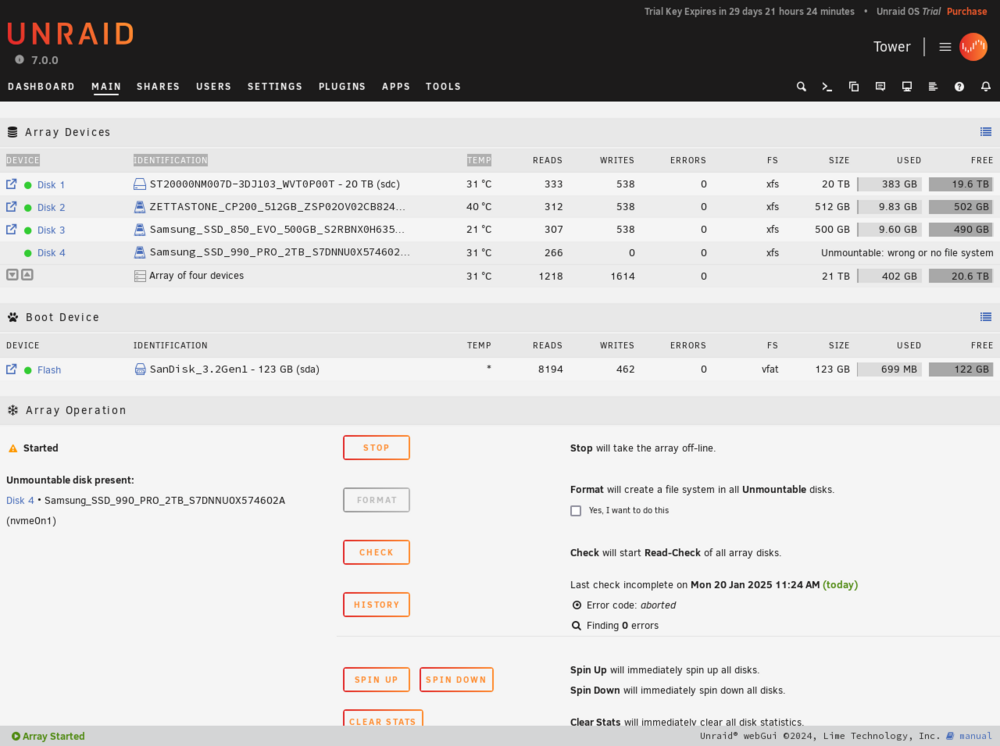Open the Disk 4 link in Array Devices

click(x=51, y=253)
